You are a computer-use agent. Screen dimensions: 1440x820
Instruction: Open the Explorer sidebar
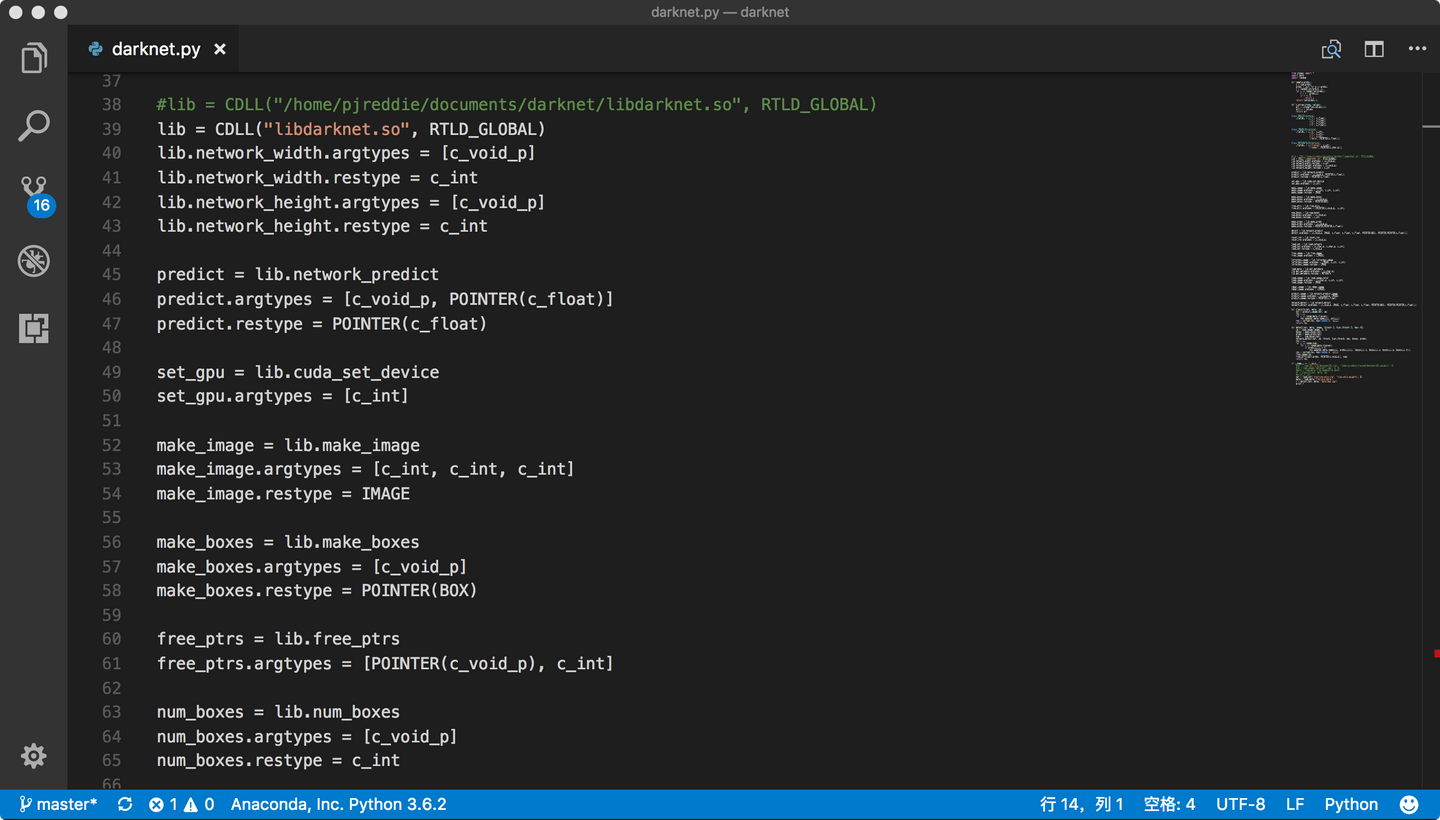pos(33,57)
